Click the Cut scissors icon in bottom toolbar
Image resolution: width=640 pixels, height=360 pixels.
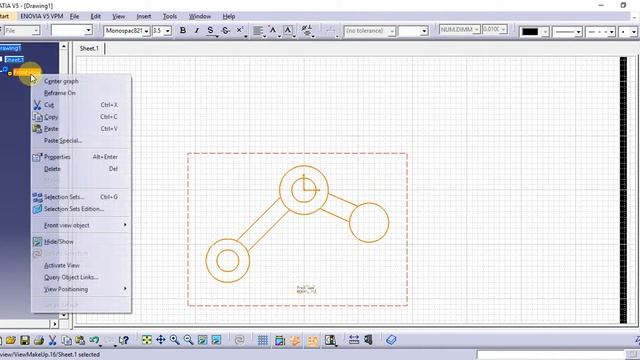click(52, 340)
